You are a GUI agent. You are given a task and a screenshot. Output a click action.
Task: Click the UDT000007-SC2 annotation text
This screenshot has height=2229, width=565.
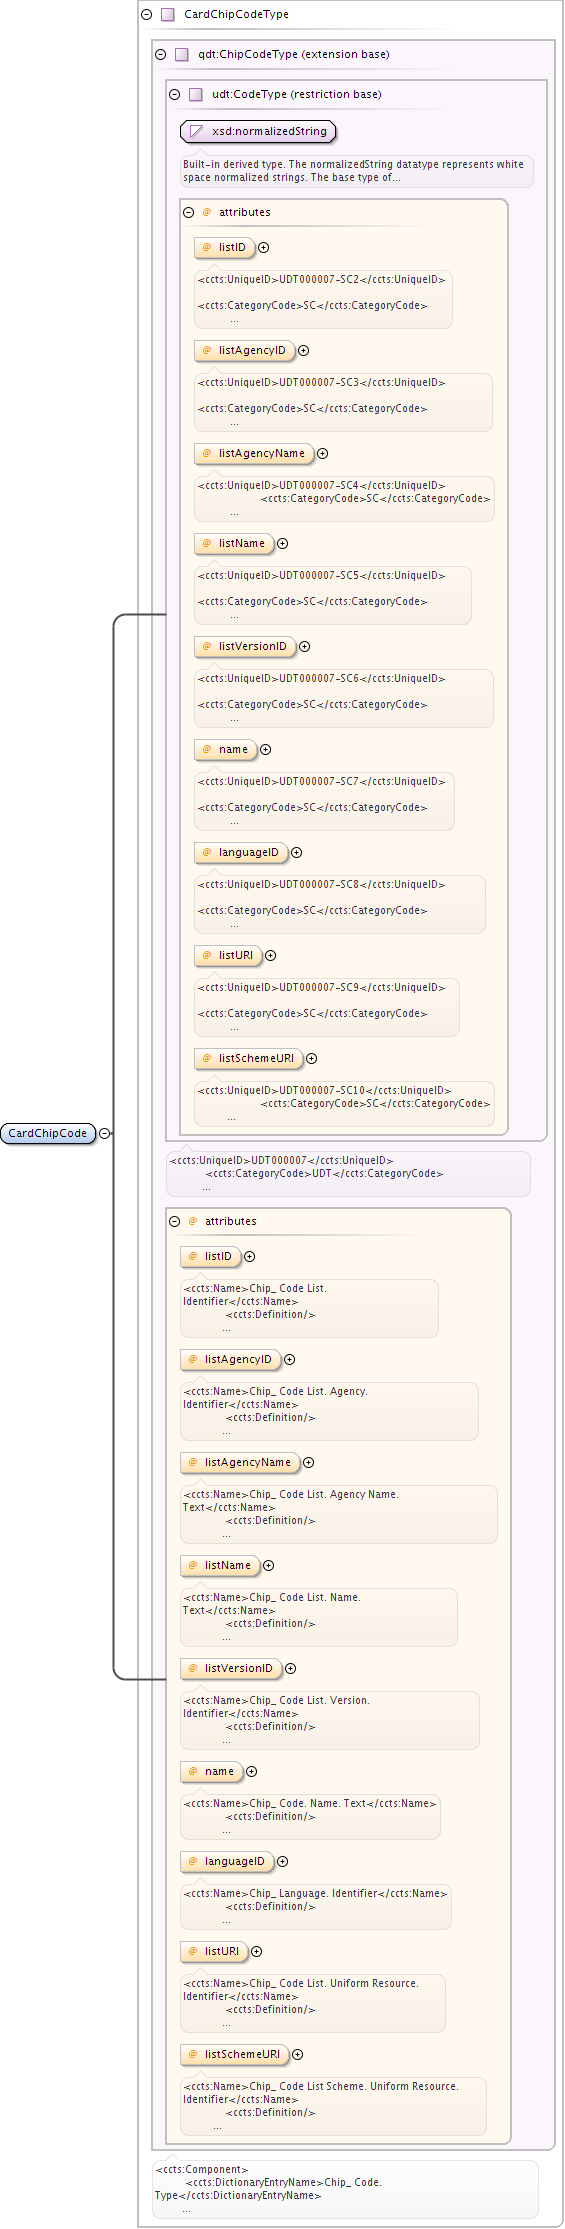pos(321,280)
